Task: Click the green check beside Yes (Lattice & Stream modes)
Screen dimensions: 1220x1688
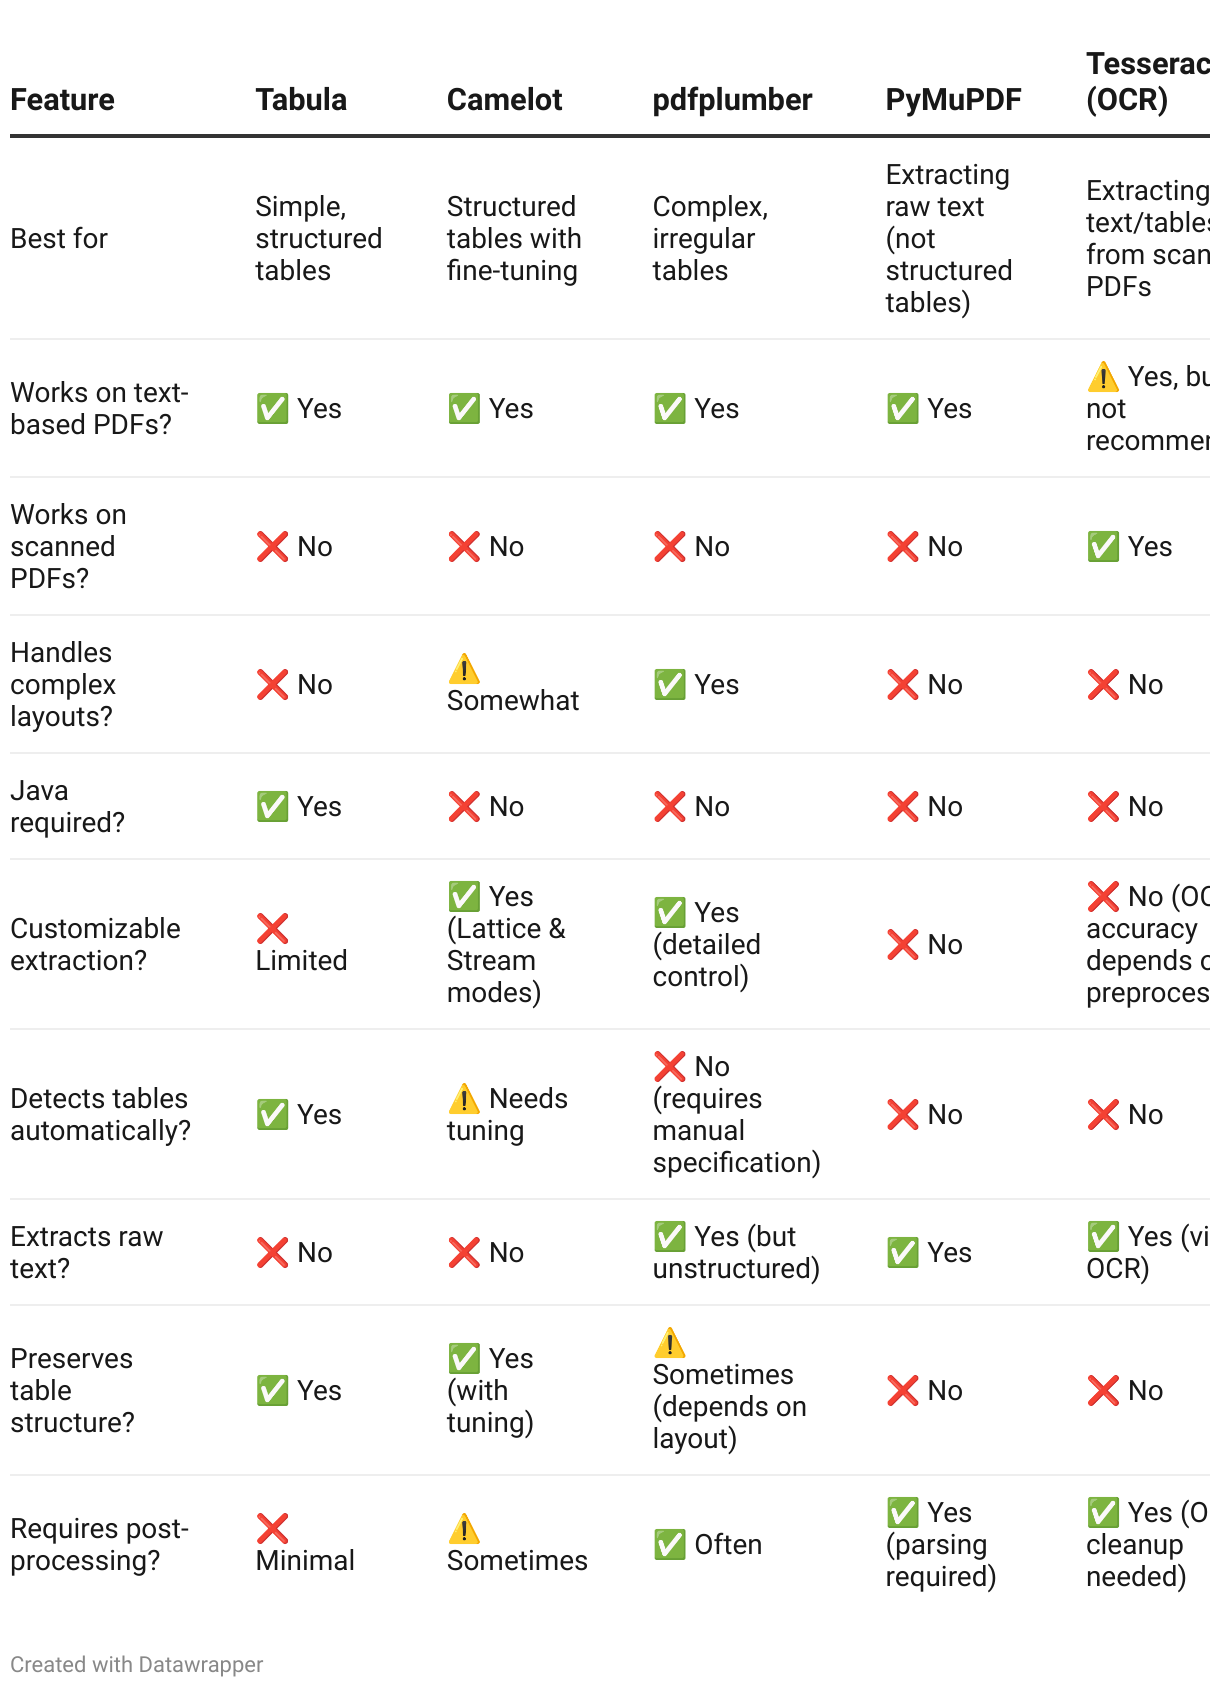Action: (x=464, y=896)
